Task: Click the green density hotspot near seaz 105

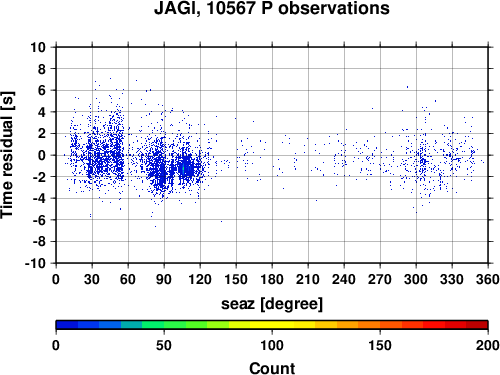Action: (184, 168)
